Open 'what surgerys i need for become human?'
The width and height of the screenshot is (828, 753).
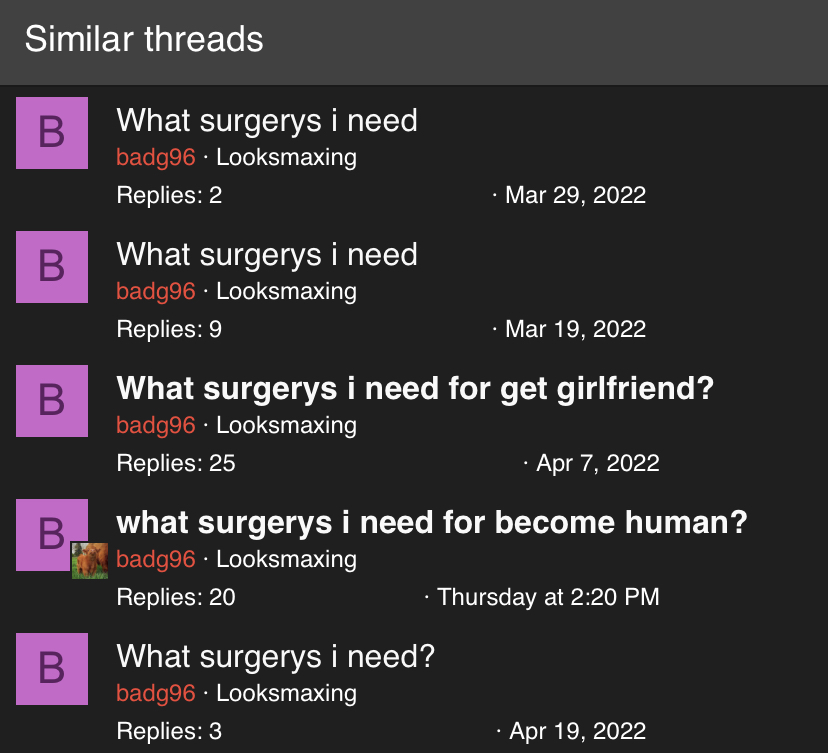point(432,523)
